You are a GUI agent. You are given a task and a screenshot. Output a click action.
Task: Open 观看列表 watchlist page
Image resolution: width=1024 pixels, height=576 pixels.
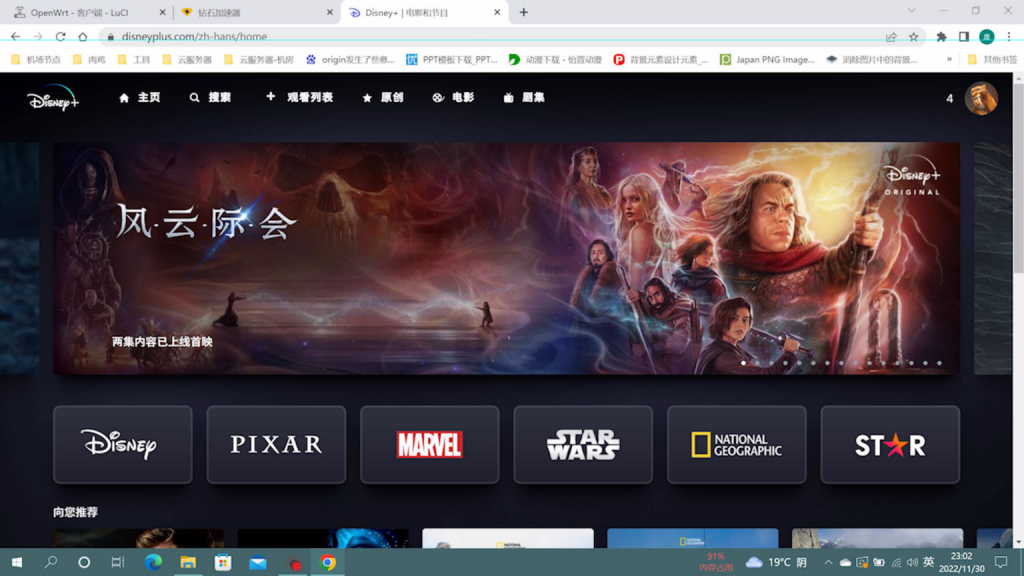click(299, 97)
